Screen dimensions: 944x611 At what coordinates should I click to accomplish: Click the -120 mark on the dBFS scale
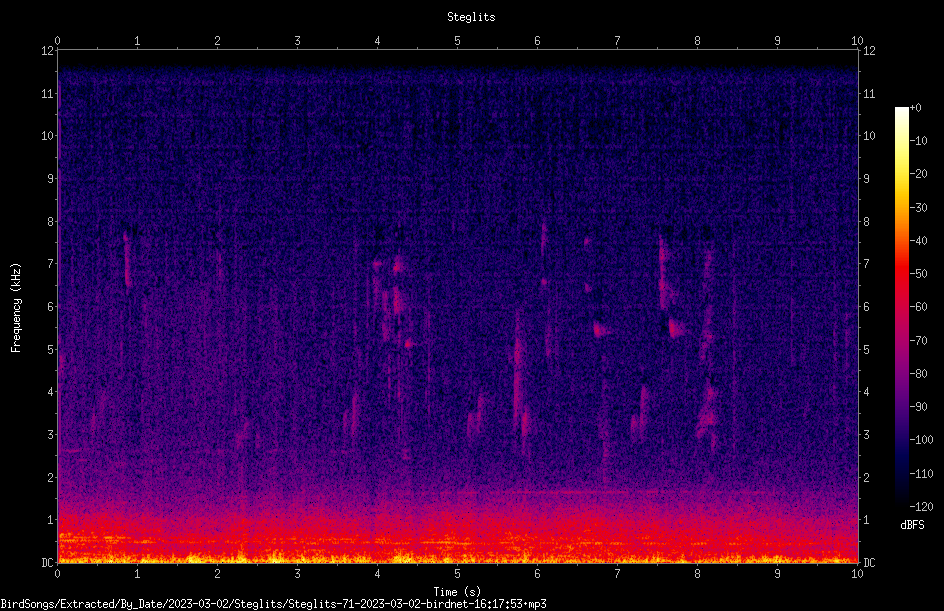(x=921, y=506)
